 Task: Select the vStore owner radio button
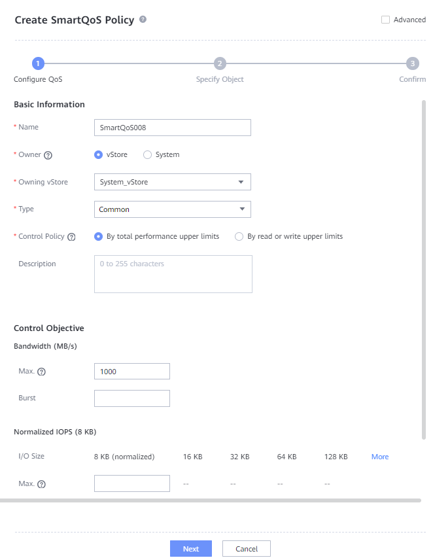tap(98, 155)
